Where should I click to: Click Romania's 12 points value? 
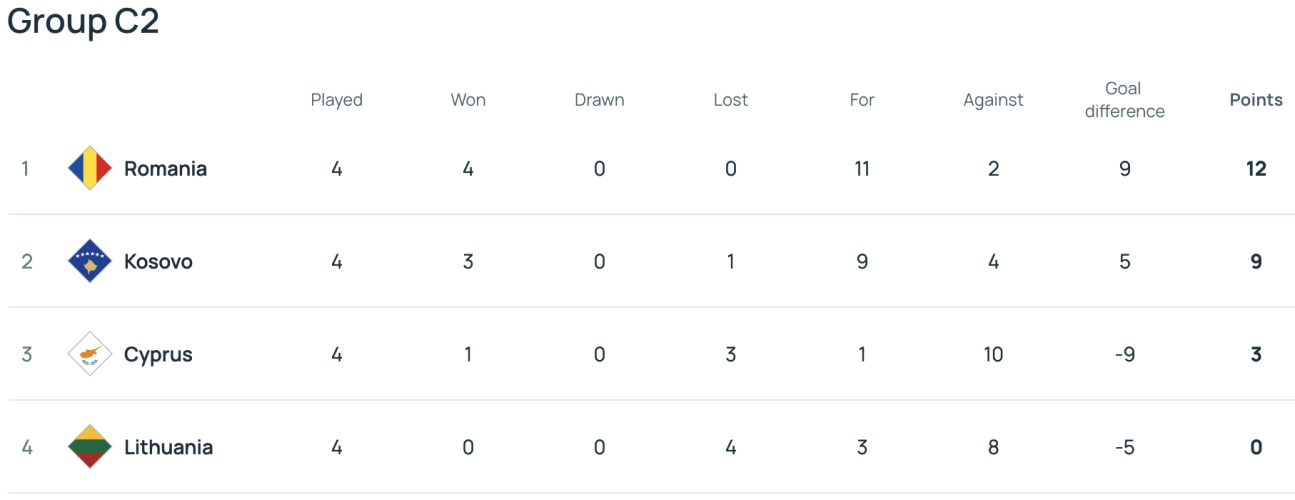pos(1256,168)
